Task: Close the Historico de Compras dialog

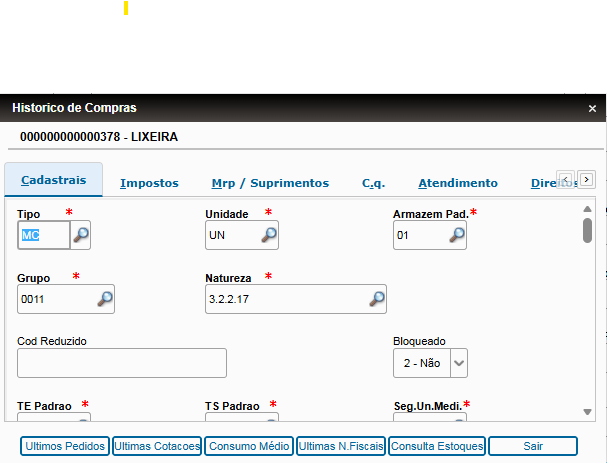Action: click(x=592, y=108)
